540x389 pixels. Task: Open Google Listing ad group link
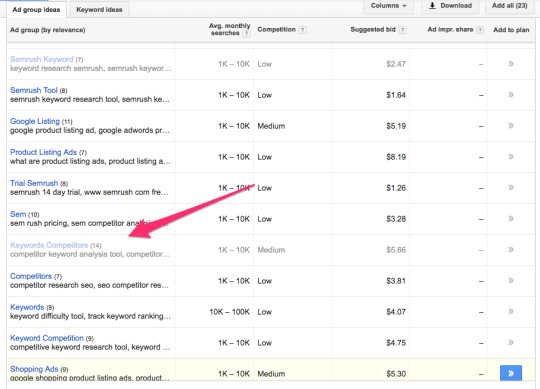click(x=35, y=121)
